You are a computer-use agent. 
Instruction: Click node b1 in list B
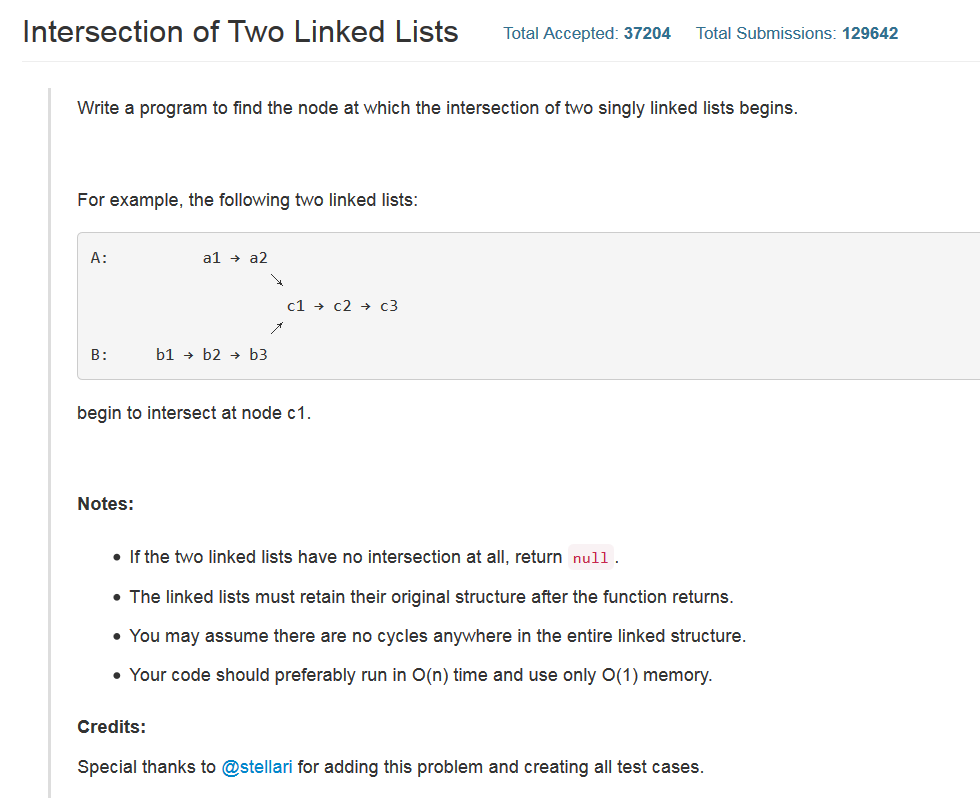pos(165,355)
